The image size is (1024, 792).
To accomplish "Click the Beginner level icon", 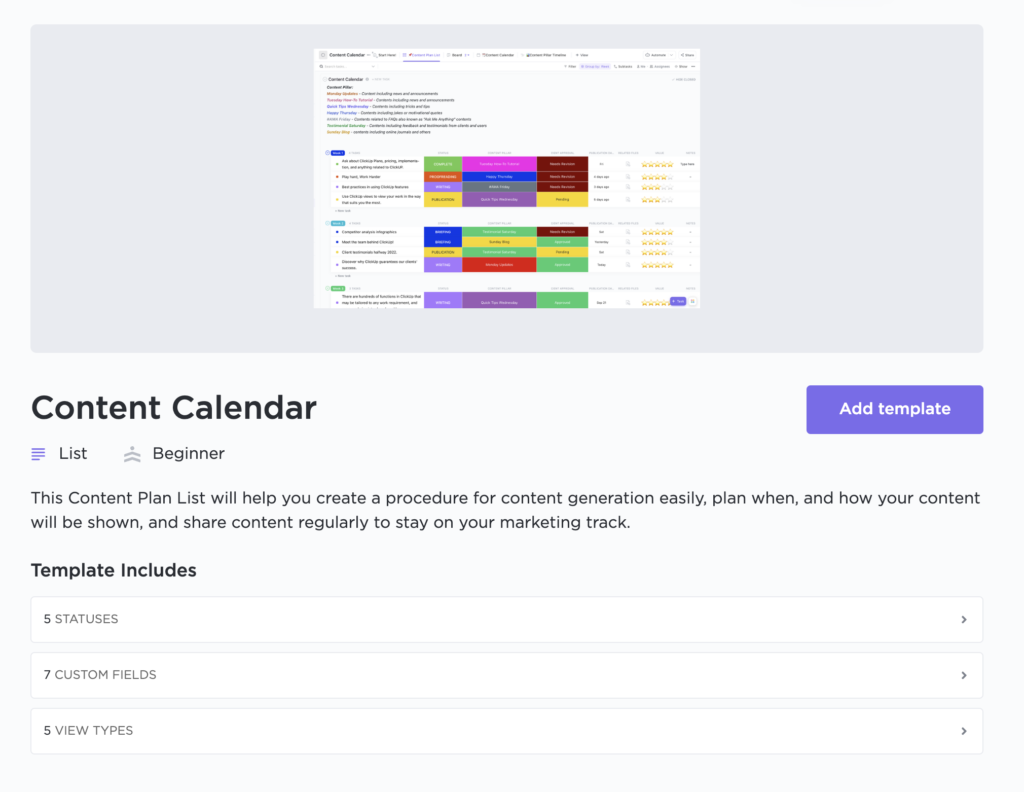I will click(x=133, y=454).
